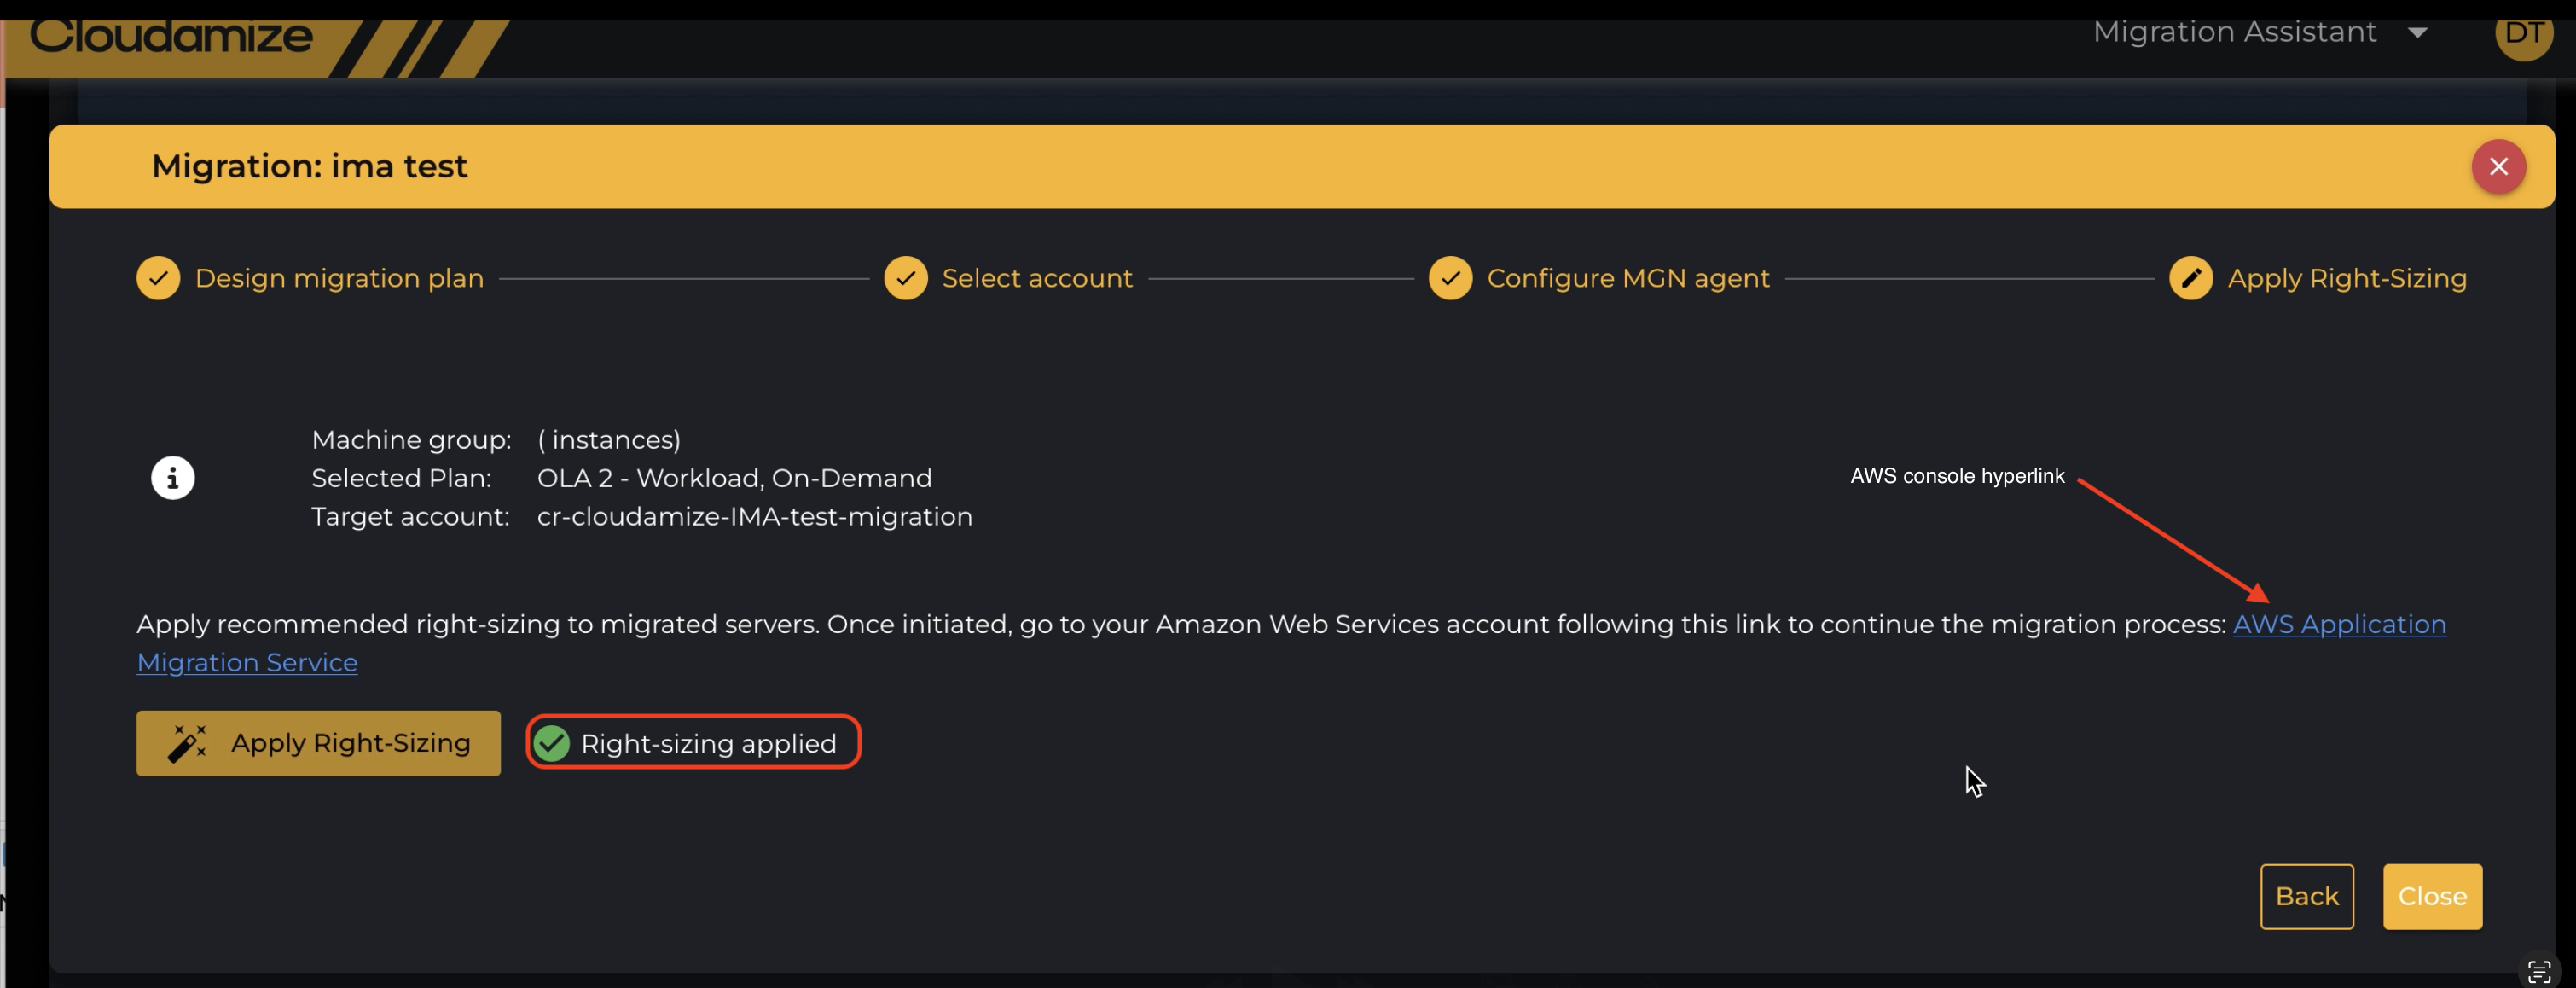Go to the Select account step label
2576x988 pixels.
(x=1037, y=278)
